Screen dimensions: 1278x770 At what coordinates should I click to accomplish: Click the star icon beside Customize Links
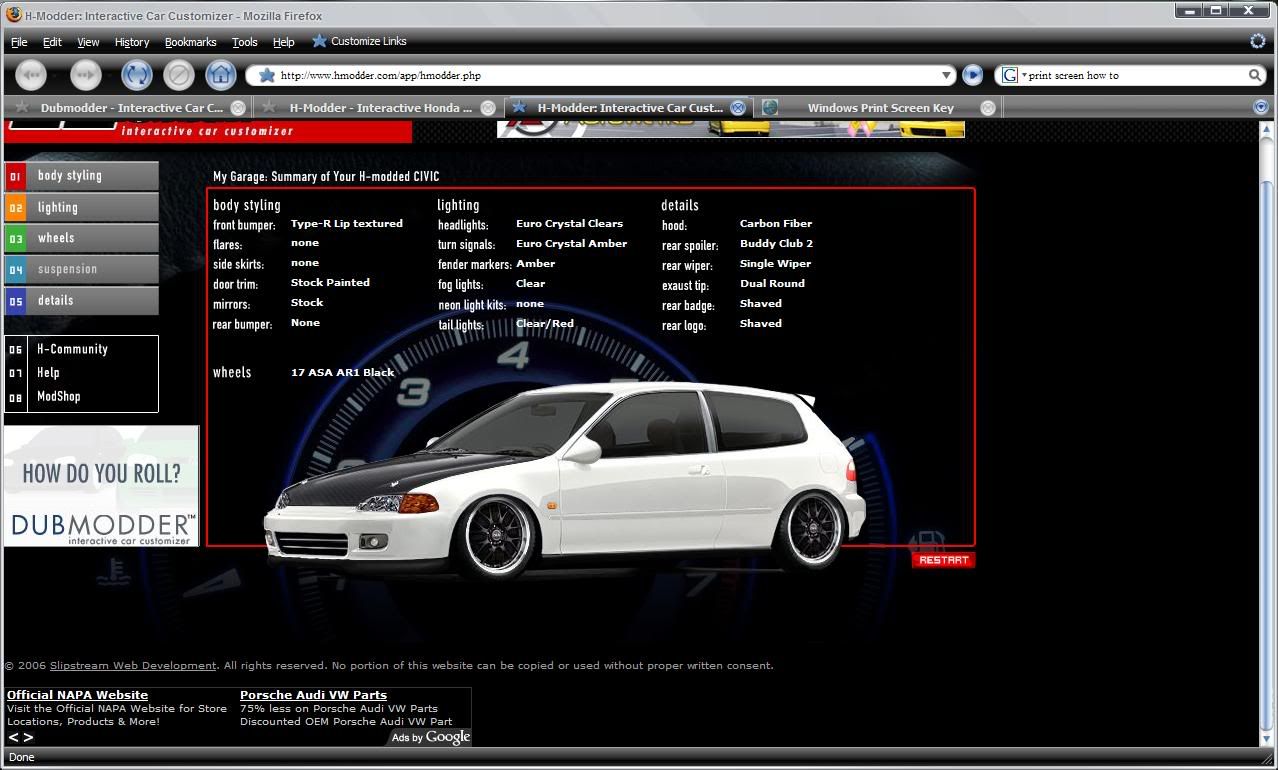(x=319, y=41)
